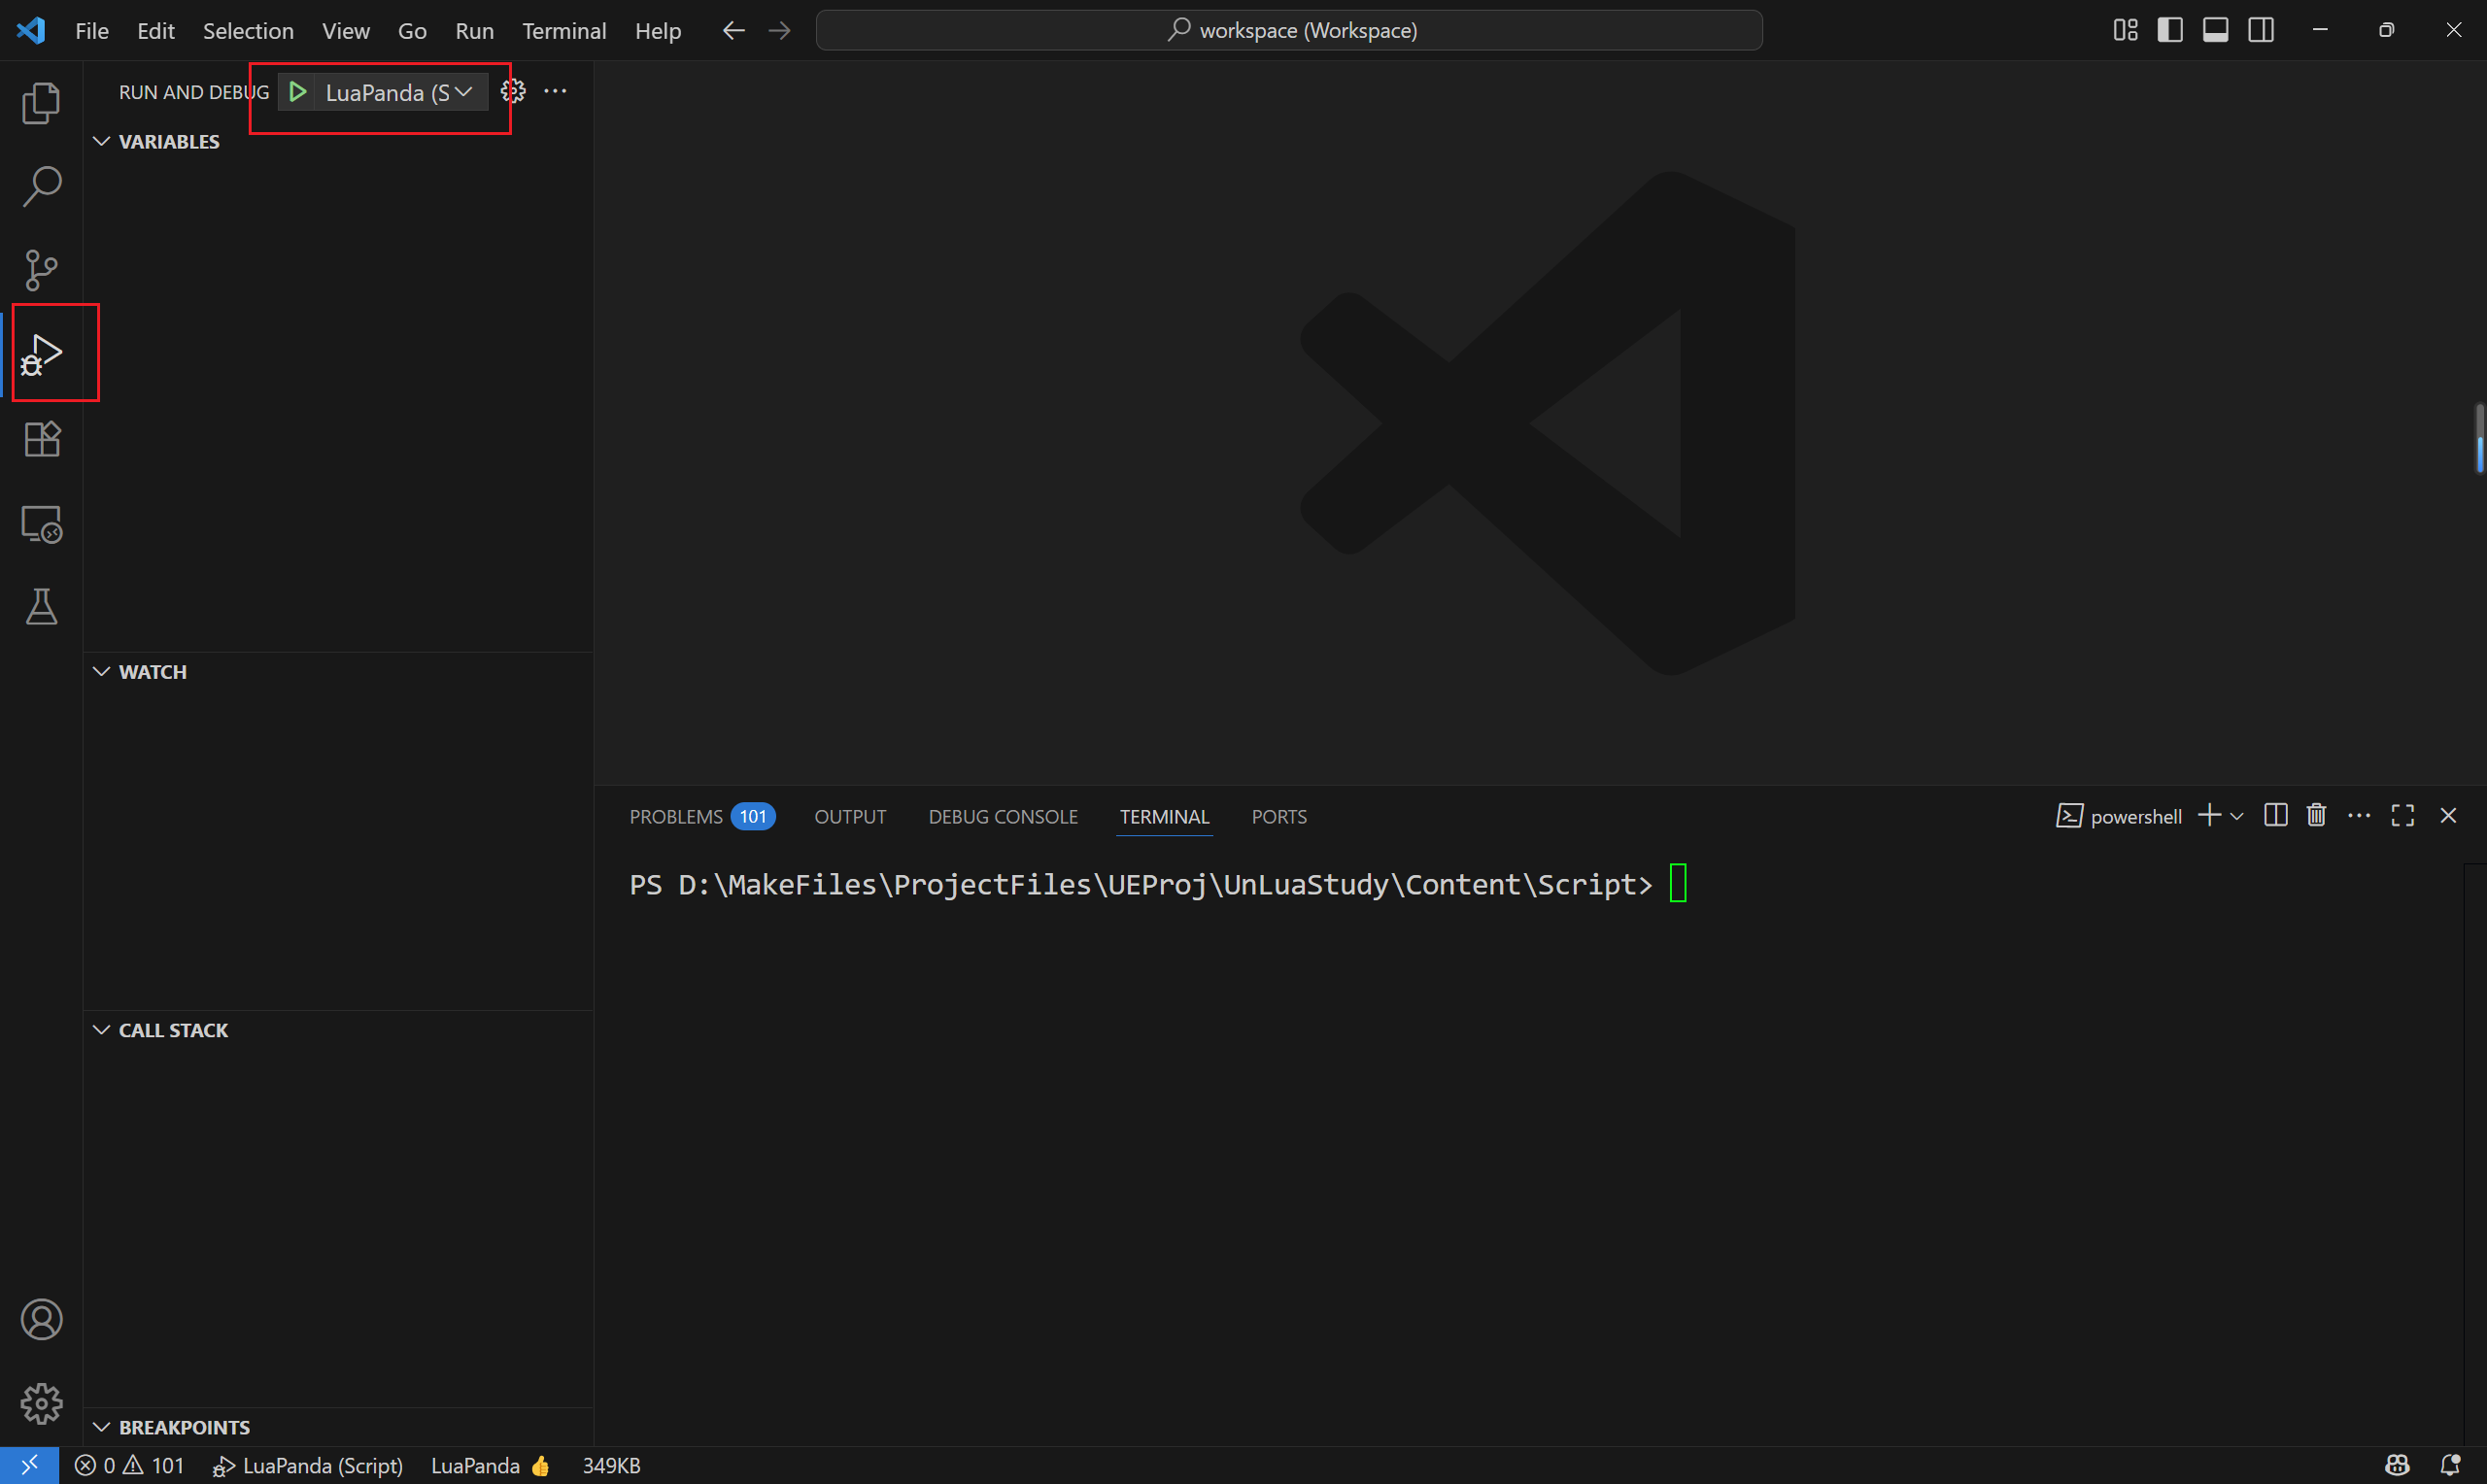Open the Extensions view icon
The height and width of the screenshot is (1484, 2487).
(41, 439)
